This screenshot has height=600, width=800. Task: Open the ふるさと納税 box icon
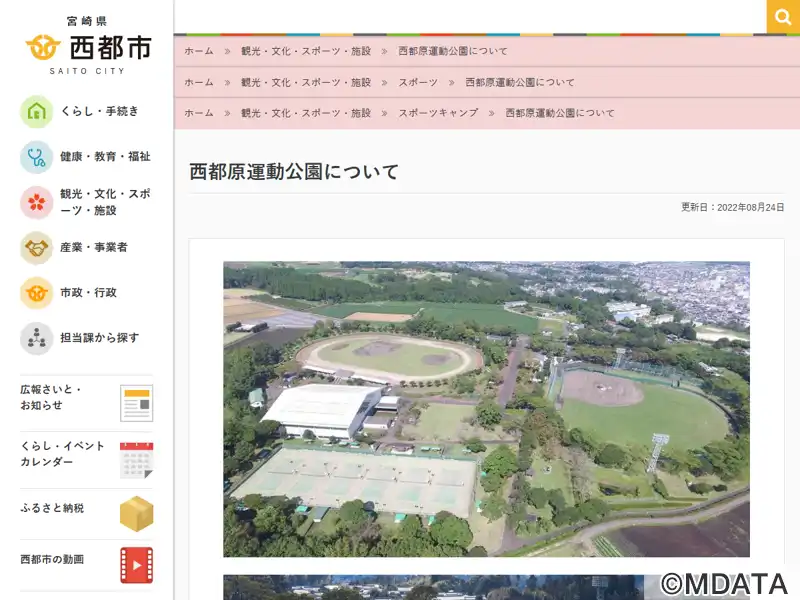136,513
